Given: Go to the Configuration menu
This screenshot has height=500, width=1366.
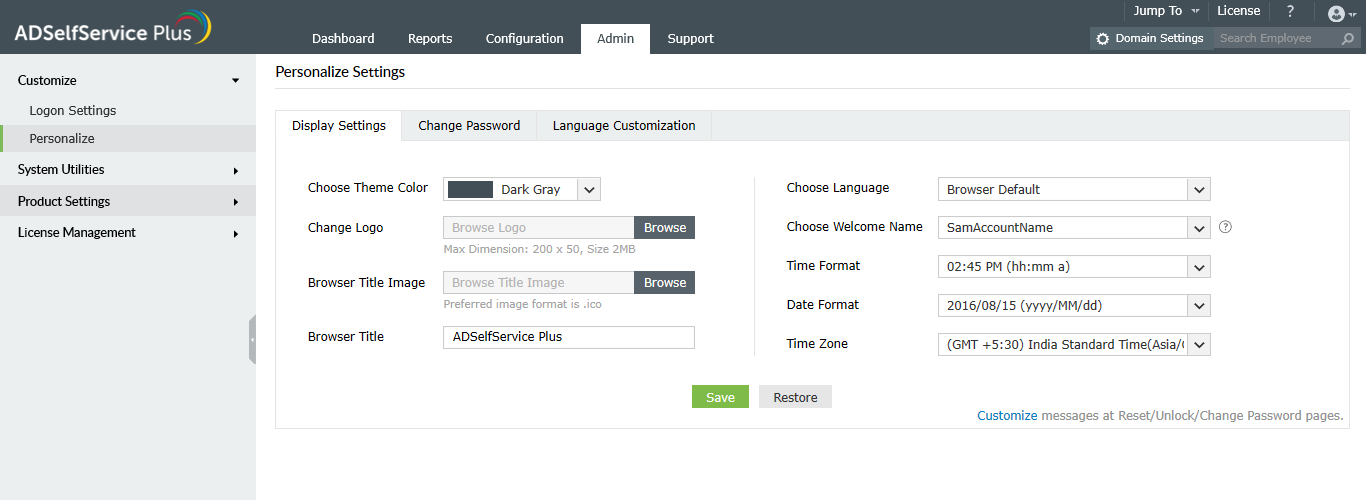Looking at the screenshot, I should pyautogui.click(x=525, y=39).
